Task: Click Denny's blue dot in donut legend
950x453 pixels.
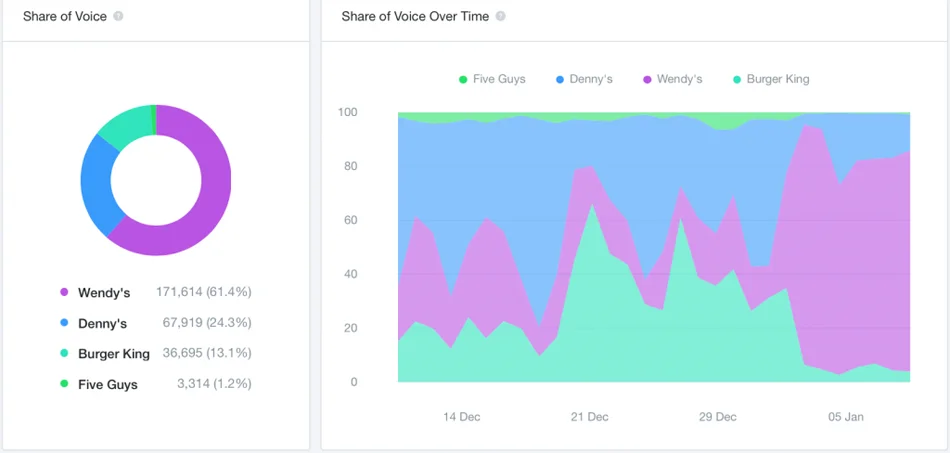Action: (x=64, y=323)
